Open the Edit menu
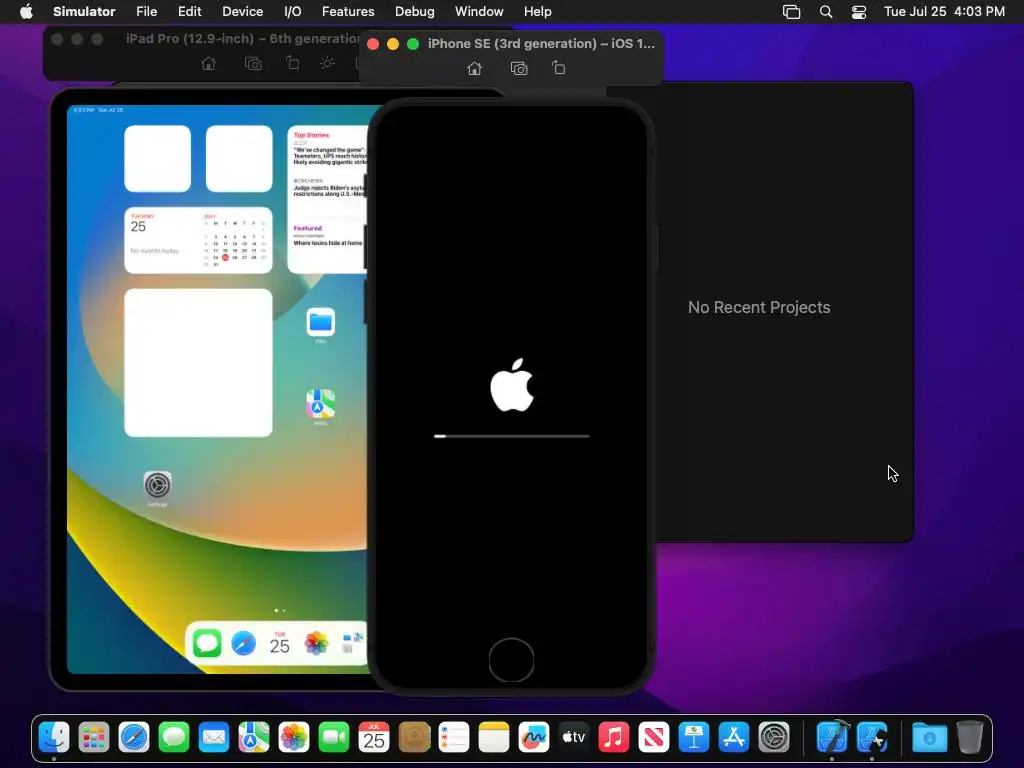The width and height of the screenshot is (1024, 768). point(189,11)
